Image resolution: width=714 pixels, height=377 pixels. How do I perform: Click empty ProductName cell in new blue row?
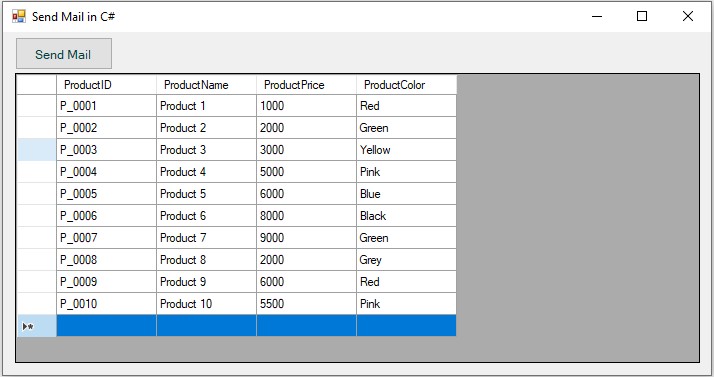point(207,326)
